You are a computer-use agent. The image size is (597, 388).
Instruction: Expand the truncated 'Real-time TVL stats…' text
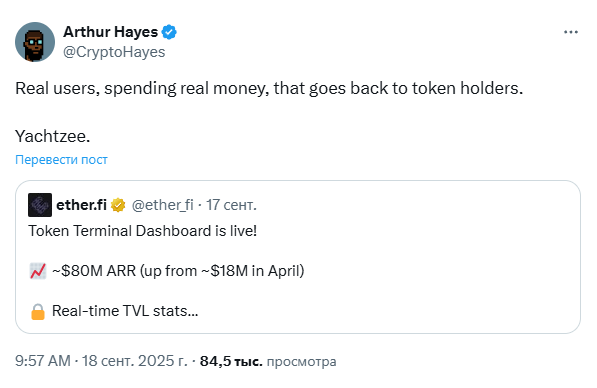point(125,311)
